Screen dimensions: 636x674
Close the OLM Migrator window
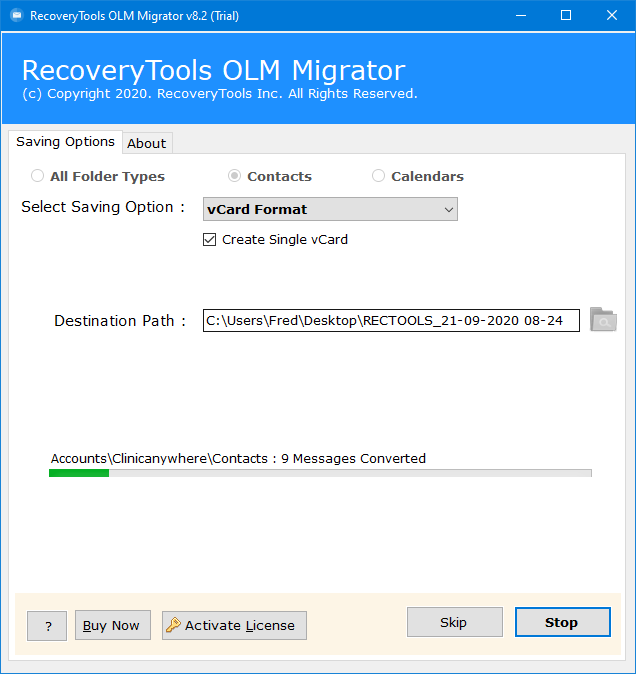point(612,16)
